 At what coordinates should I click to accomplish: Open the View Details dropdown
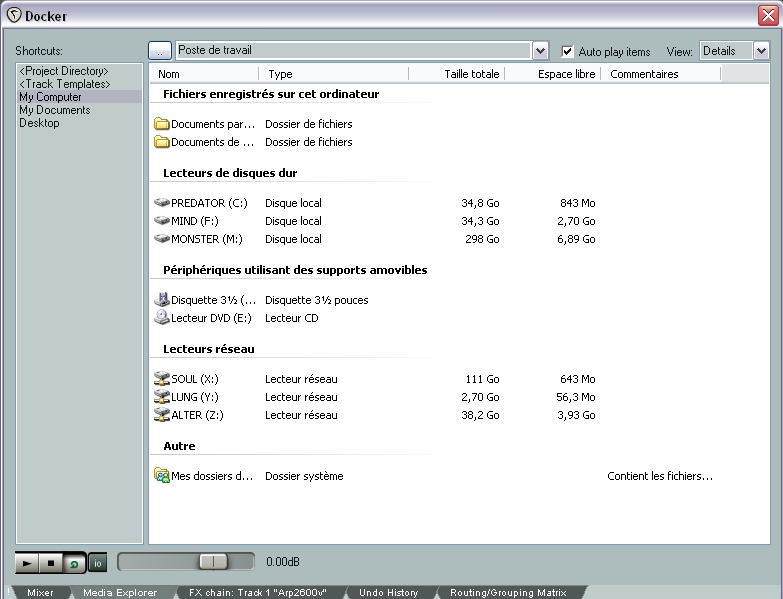point(761,51)
